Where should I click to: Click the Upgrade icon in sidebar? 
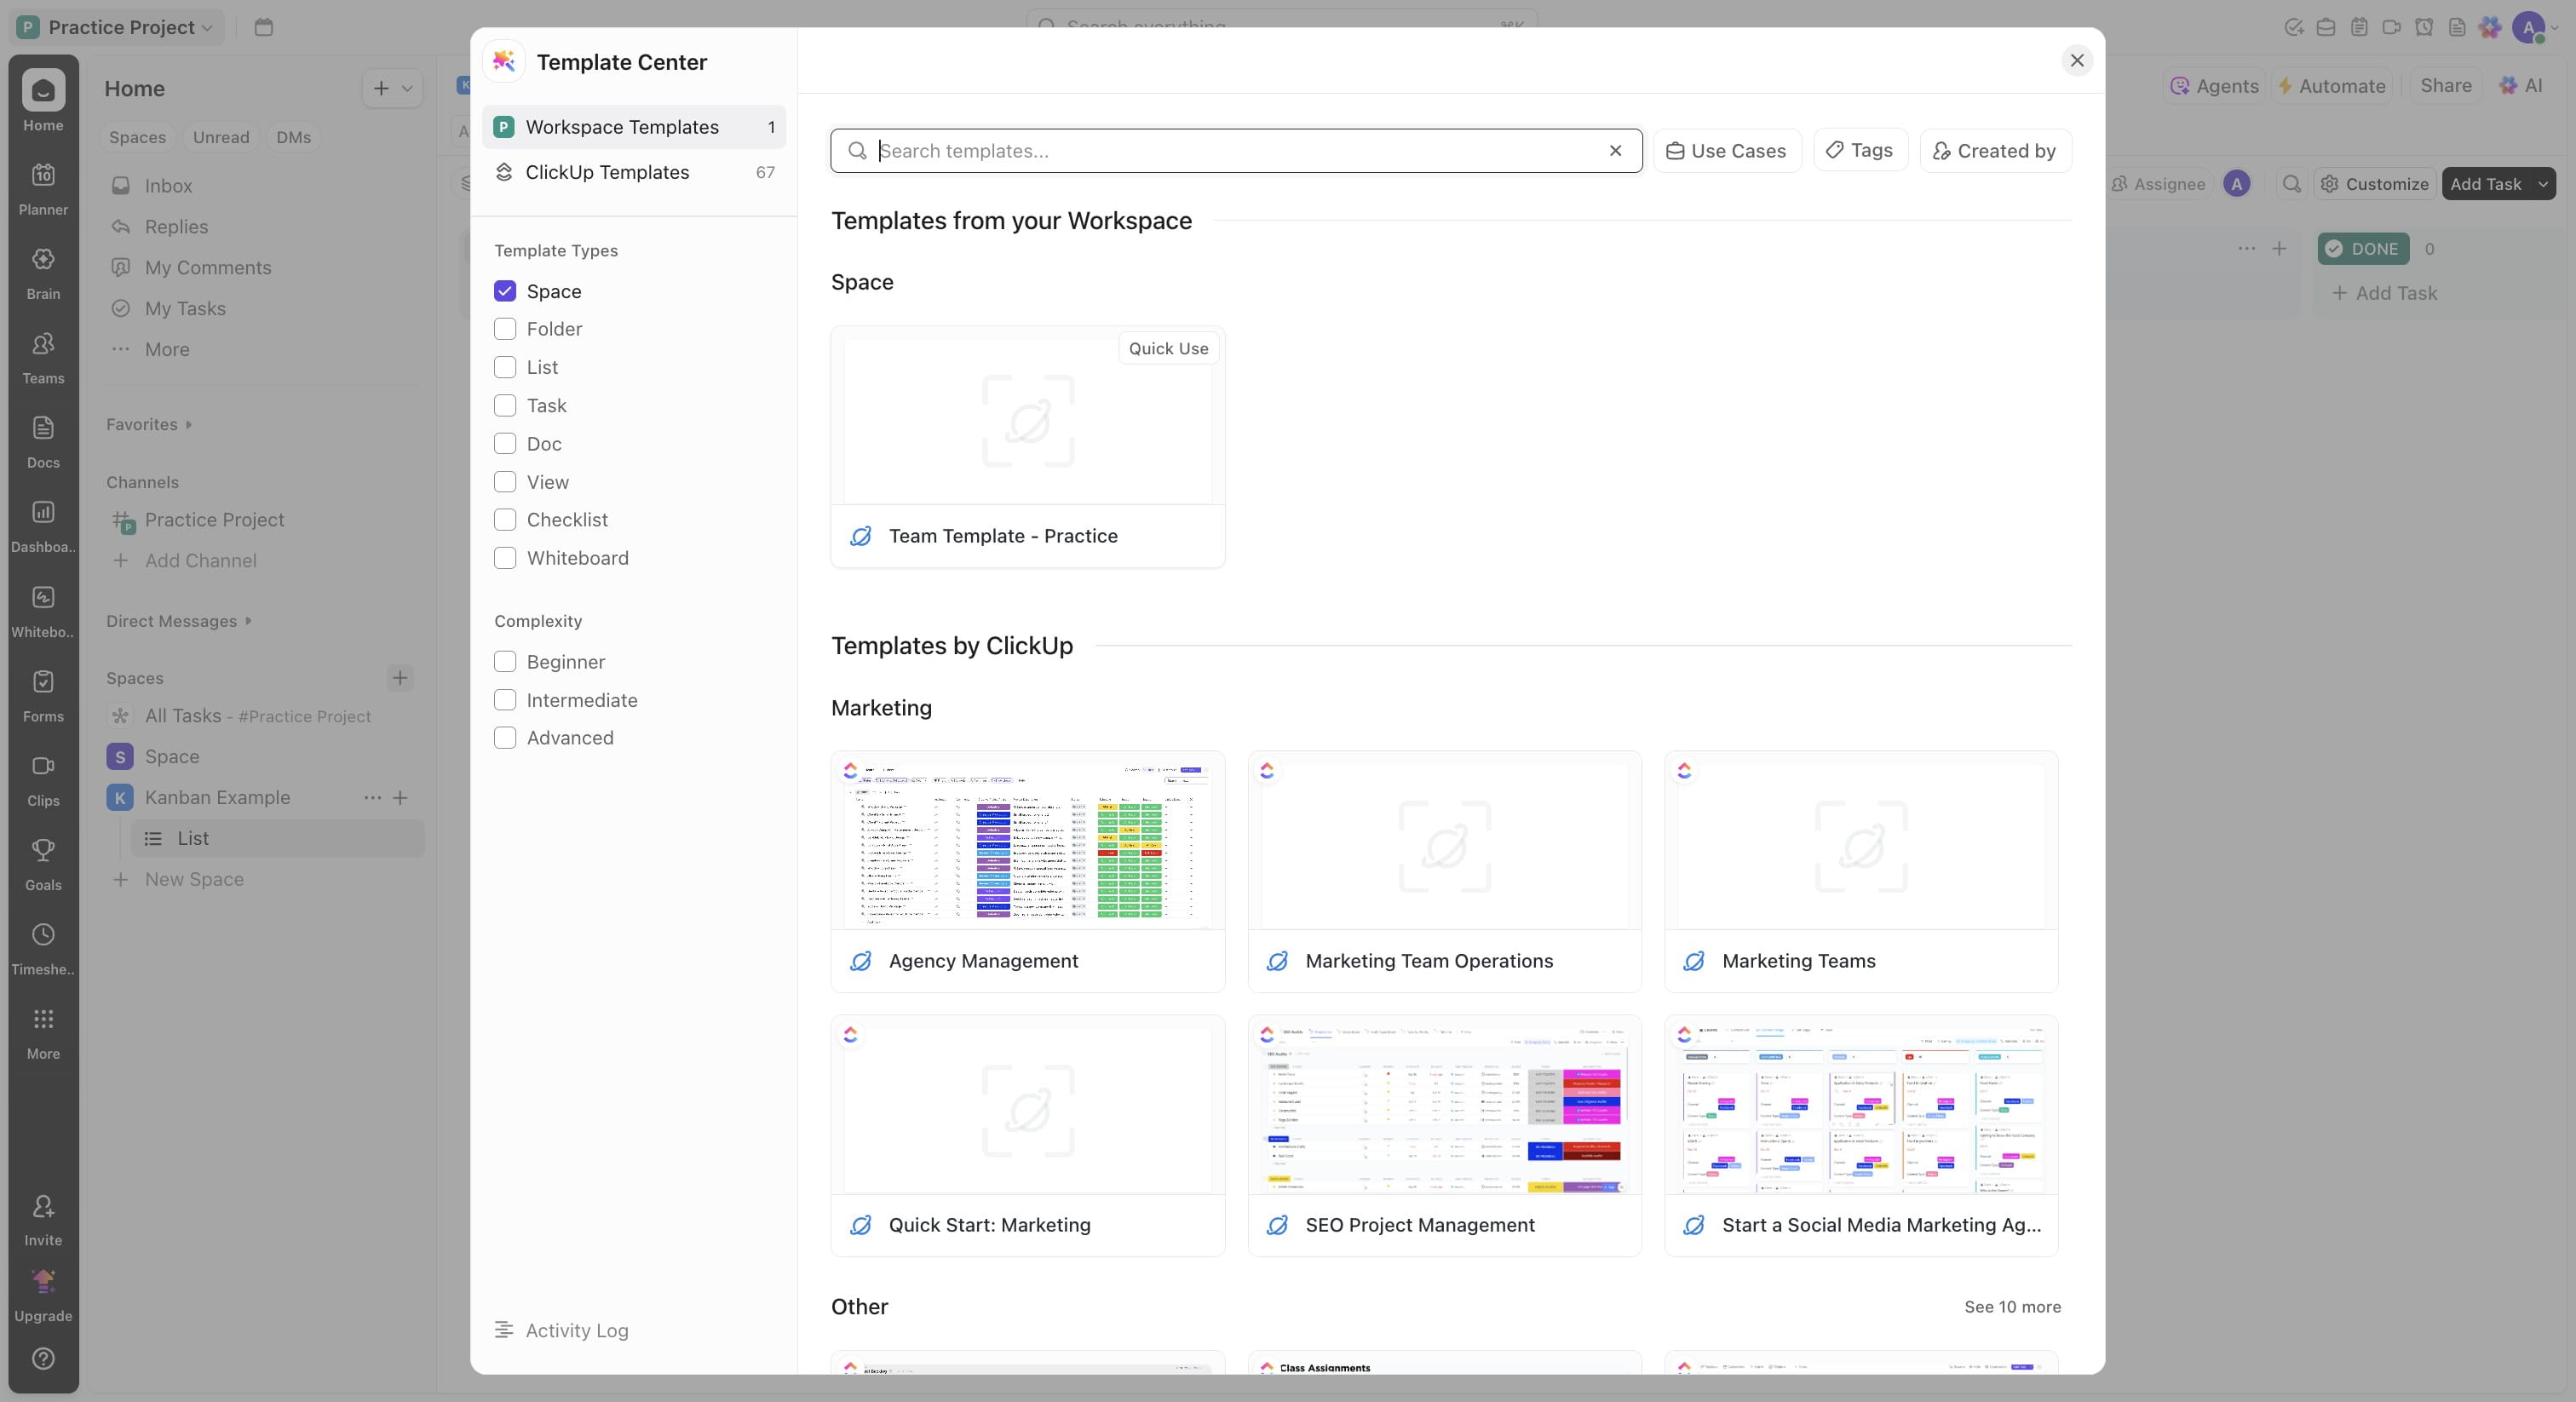pyautogui.click(x=43, y=1281)
